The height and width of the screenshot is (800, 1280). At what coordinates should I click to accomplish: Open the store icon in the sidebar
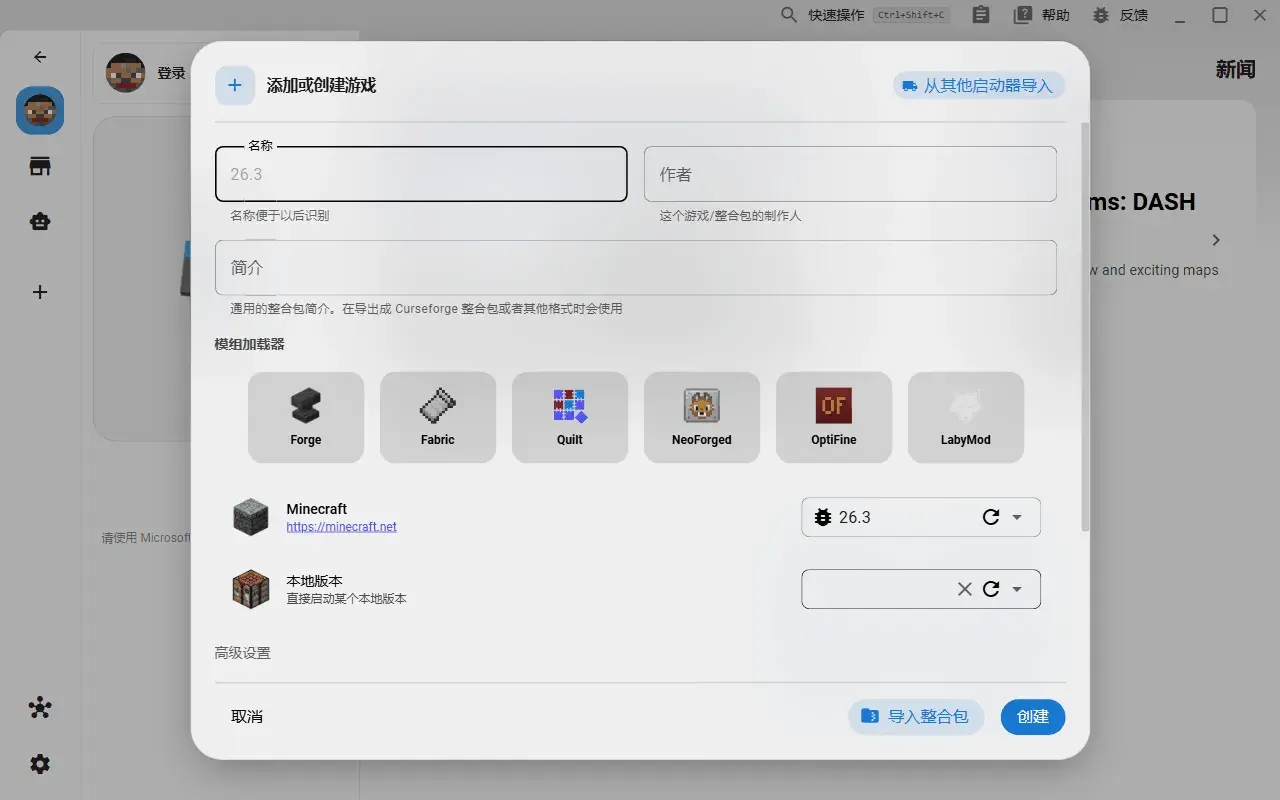[x=40, y=166]
